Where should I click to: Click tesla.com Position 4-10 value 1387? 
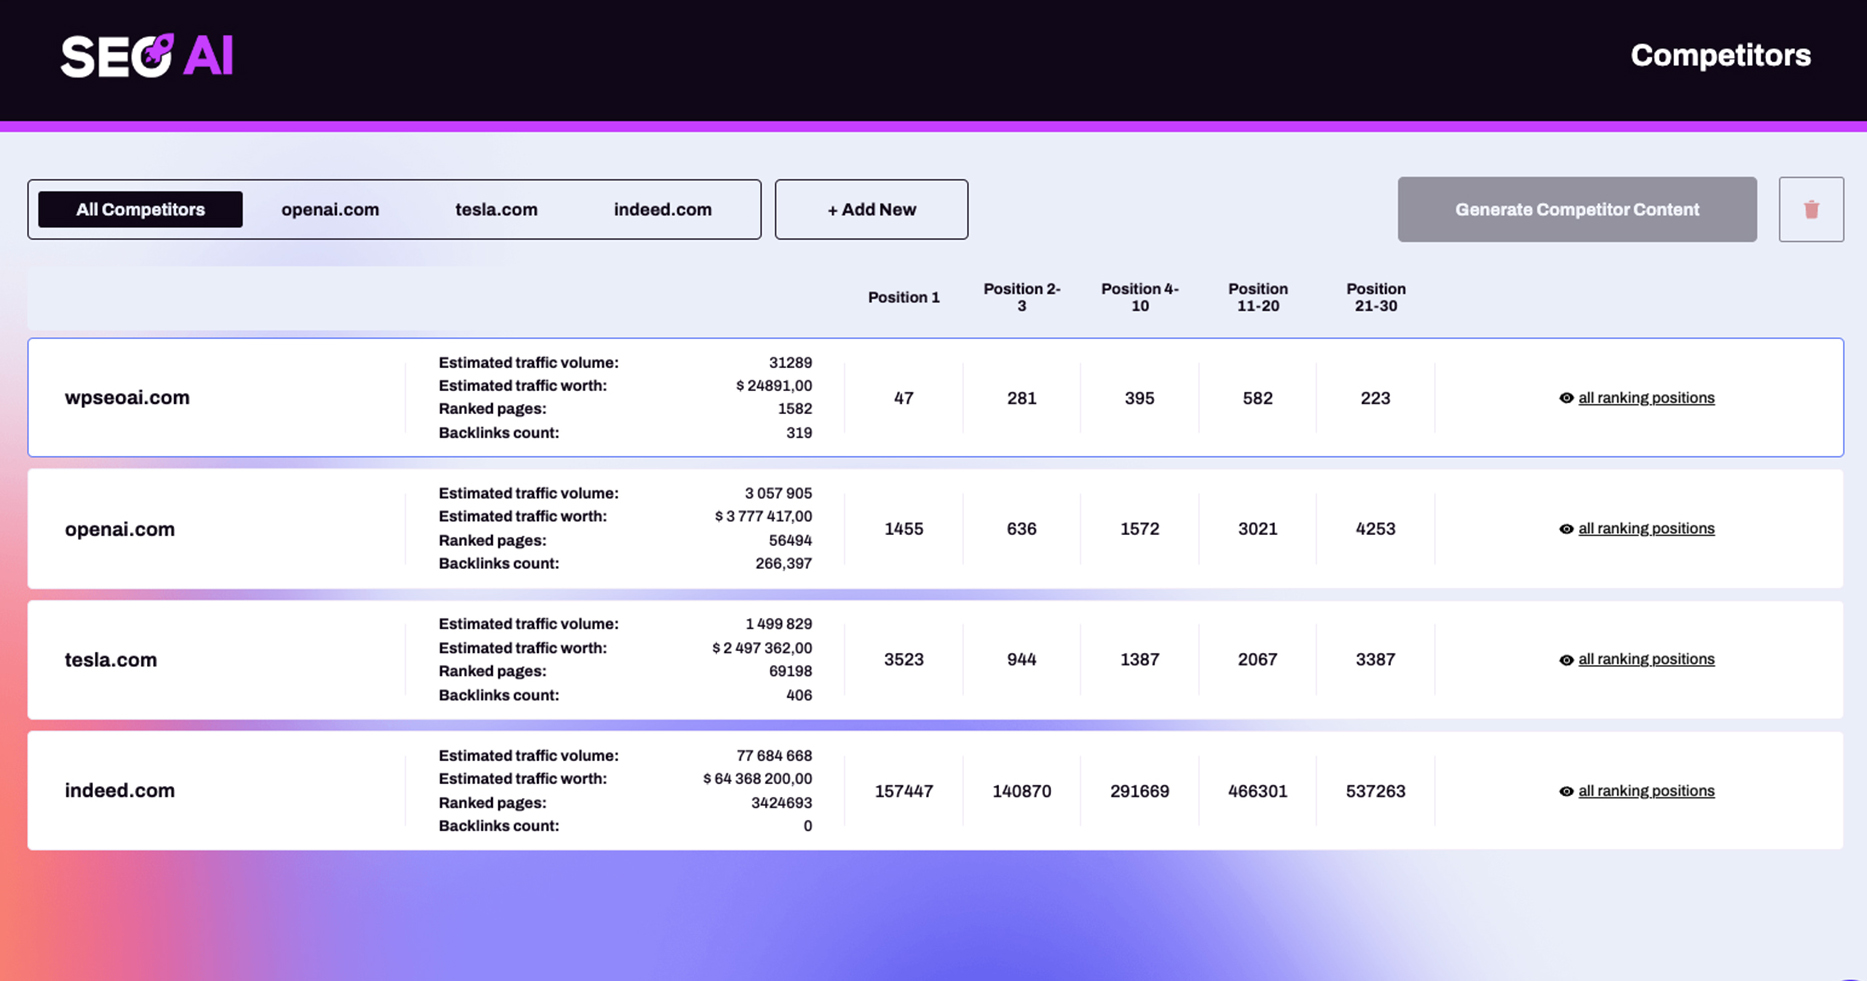coord(1140,660)
